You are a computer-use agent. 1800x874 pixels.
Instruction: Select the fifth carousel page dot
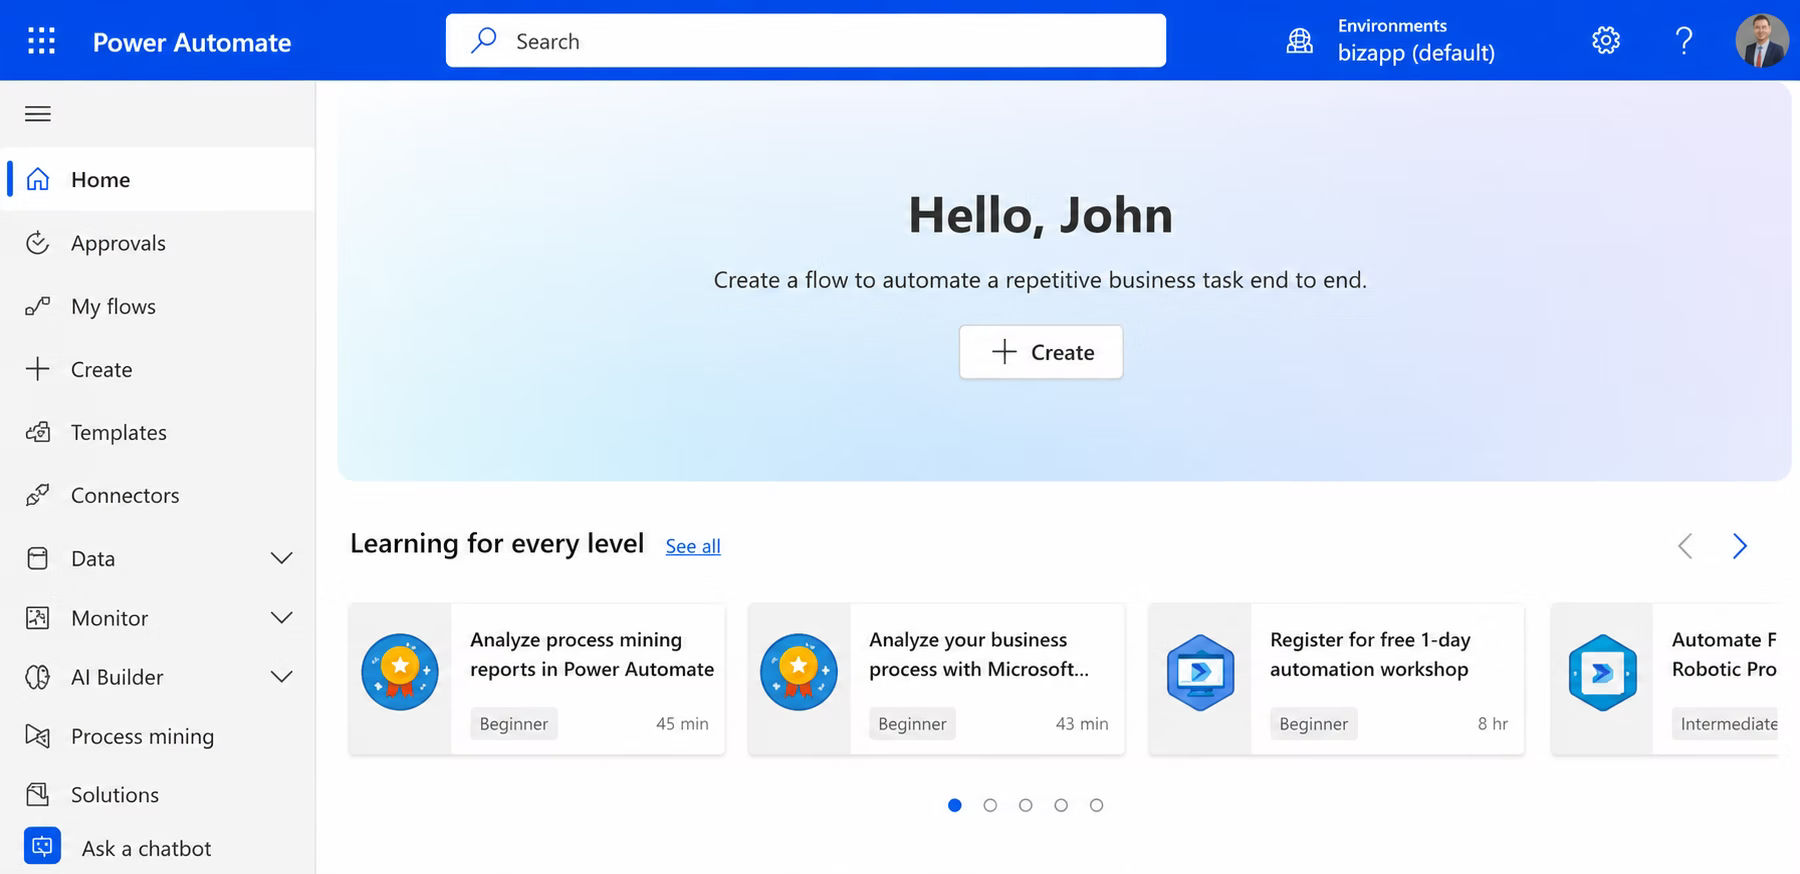(x=1097, y=805)
